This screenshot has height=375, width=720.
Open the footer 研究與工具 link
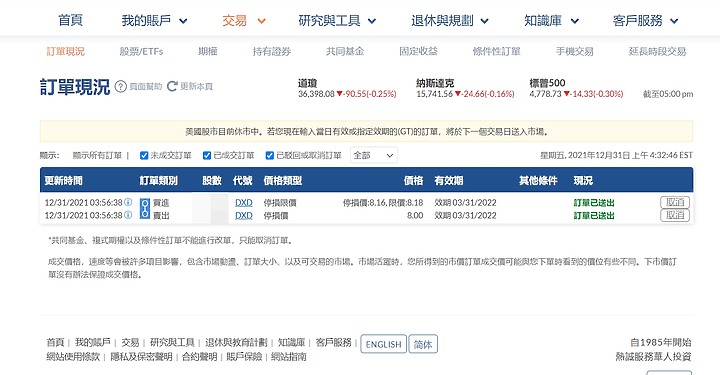(x=172, y=342)
